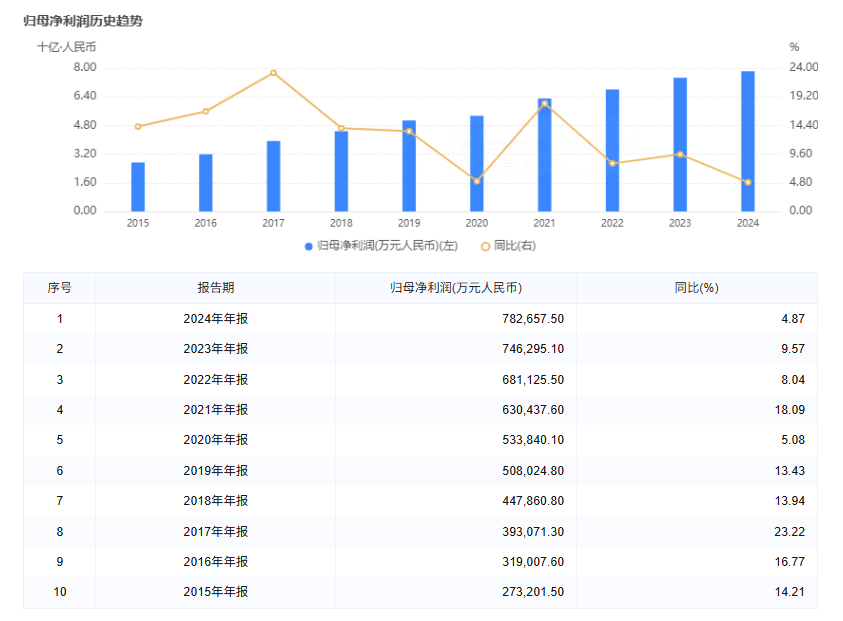Click the 同比 value 16.77

click(x=789, y=561)
